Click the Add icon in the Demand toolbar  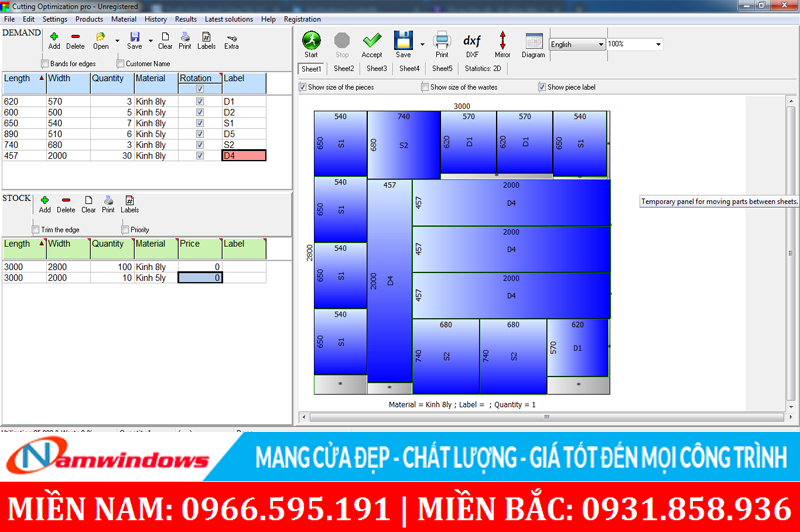(54, 37)
